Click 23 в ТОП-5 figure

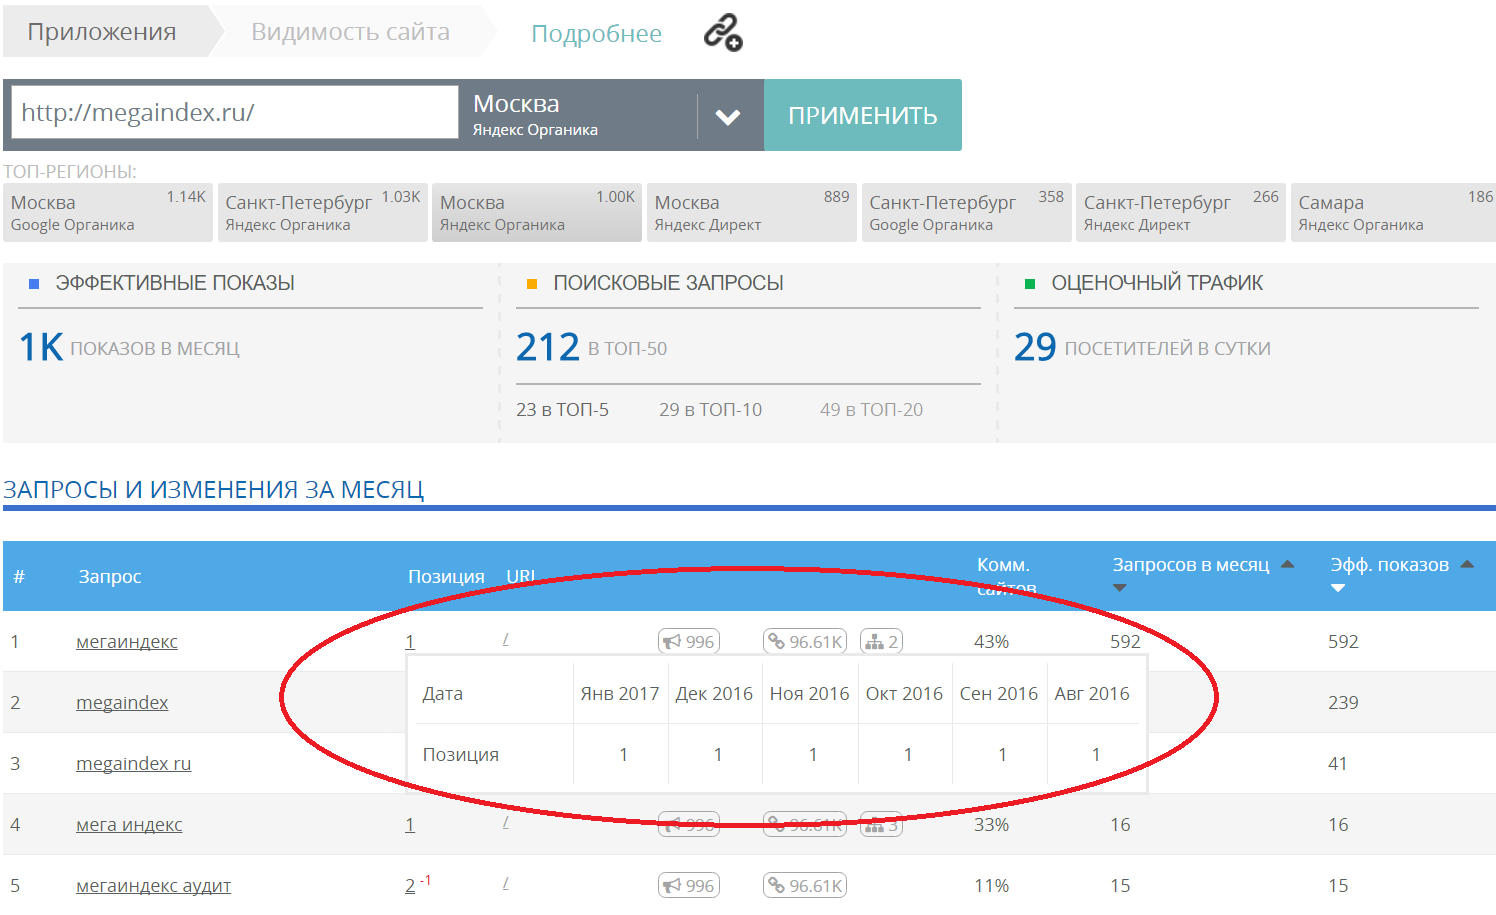562,410
